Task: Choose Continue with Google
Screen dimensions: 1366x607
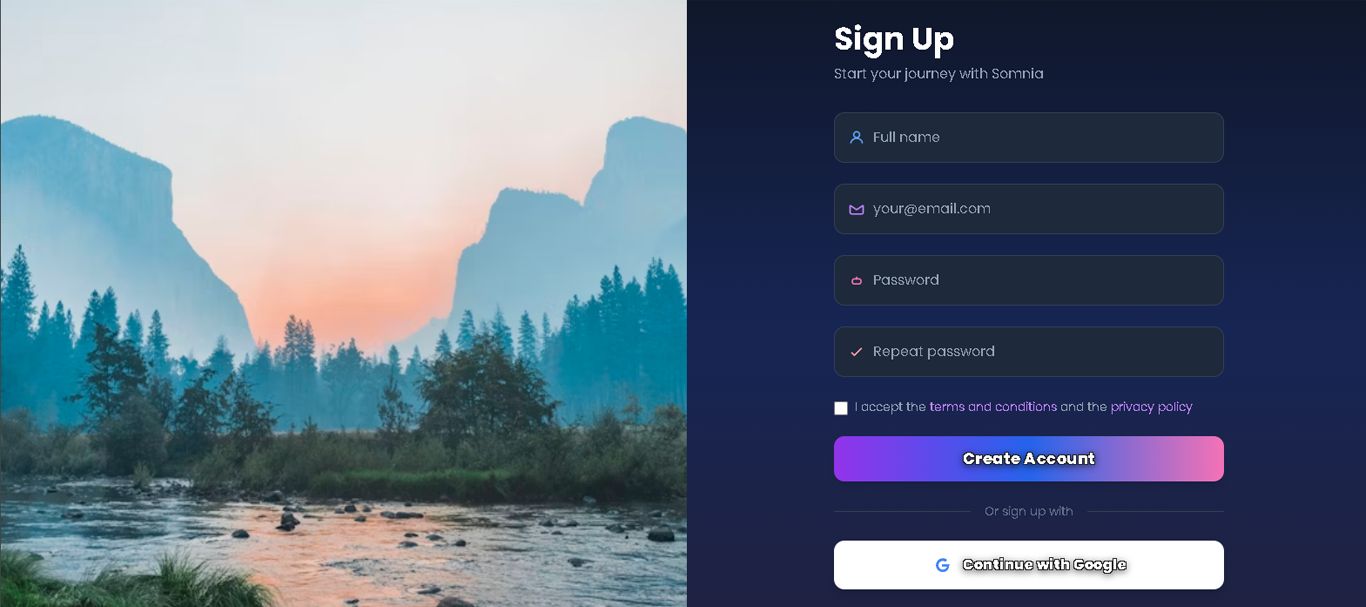Action: coord(1029,565)
